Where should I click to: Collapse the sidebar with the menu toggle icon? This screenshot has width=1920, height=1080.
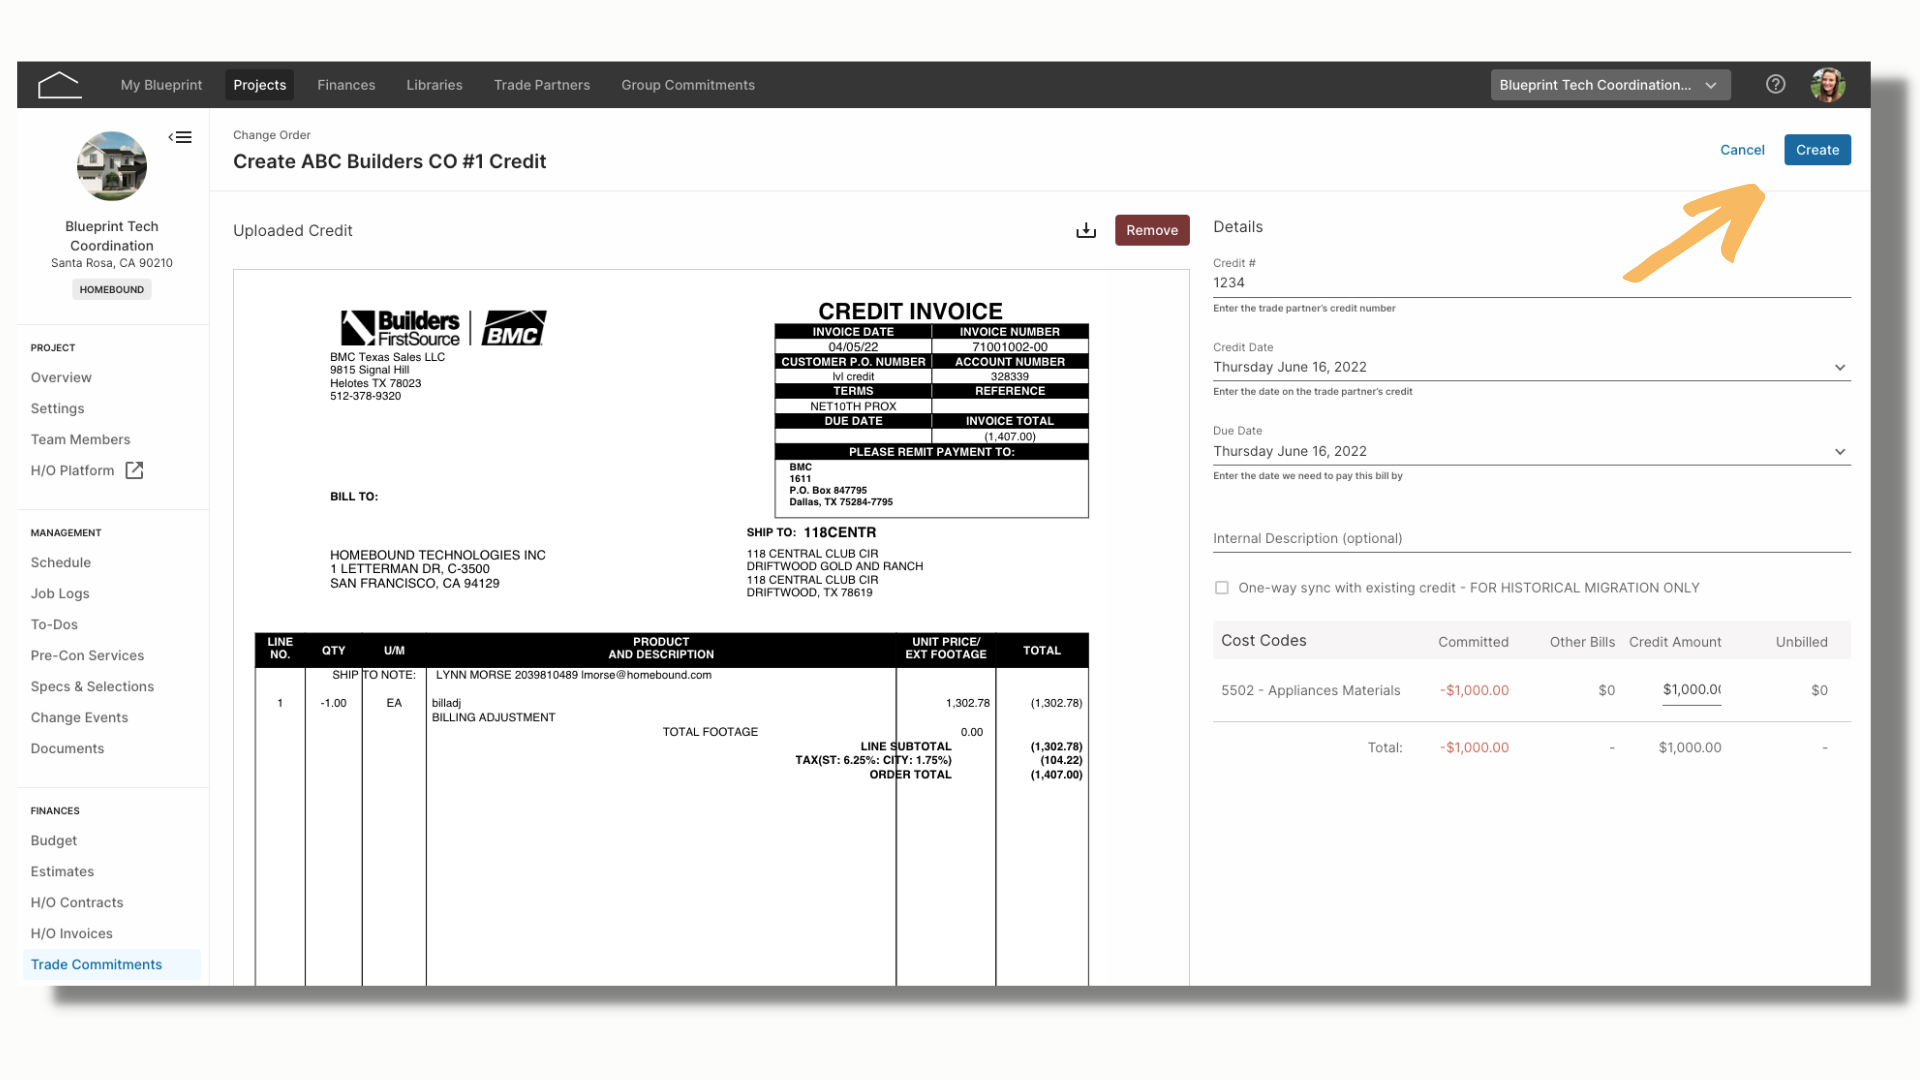[x=180, y=137]
